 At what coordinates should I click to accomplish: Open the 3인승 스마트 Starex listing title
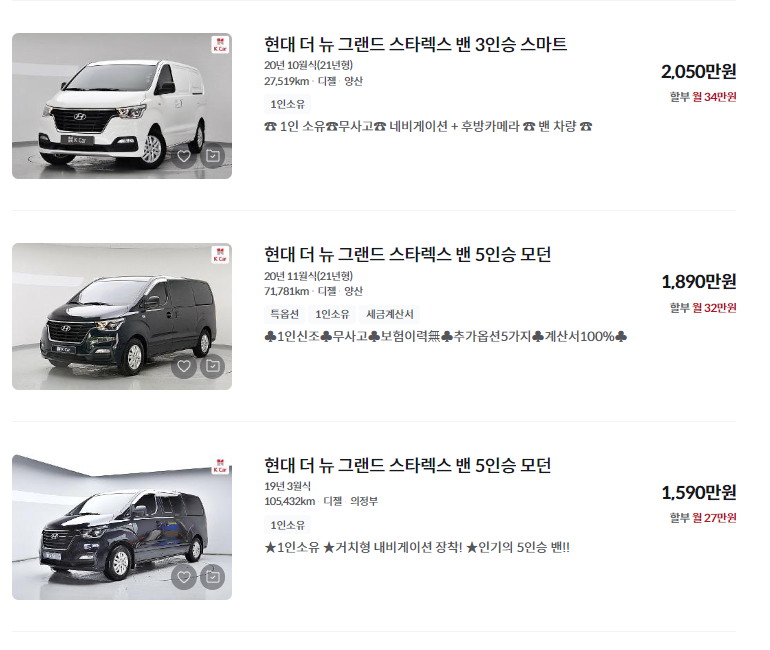pyautogui.click(x=415, y=44)
